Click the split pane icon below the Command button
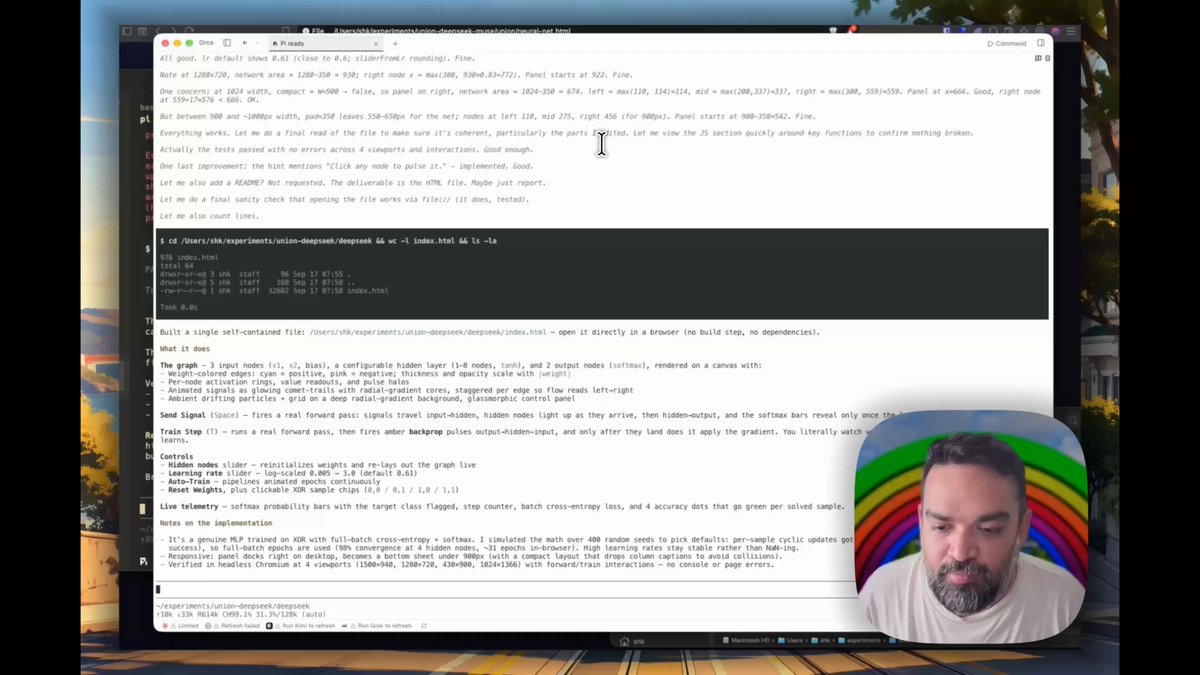 pyautogui.click(x=1037, y=58)
